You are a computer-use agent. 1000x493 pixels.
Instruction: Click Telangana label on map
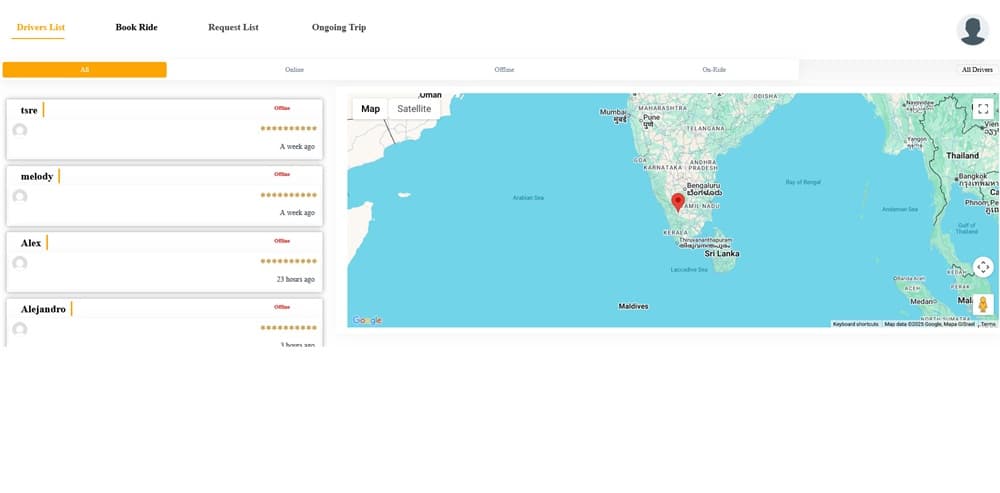pos(704,128)
